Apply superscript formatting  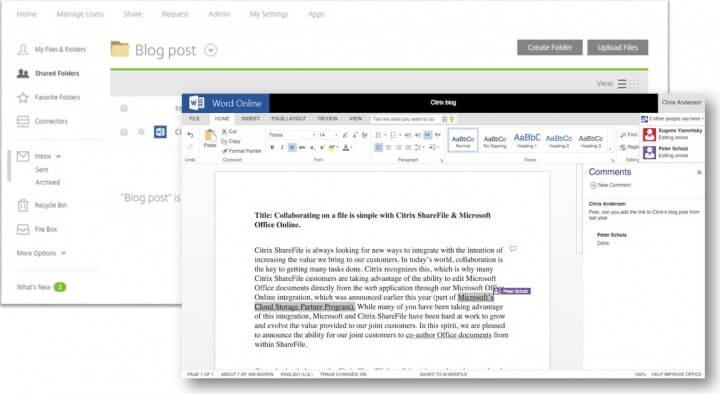tap(322, 147)
